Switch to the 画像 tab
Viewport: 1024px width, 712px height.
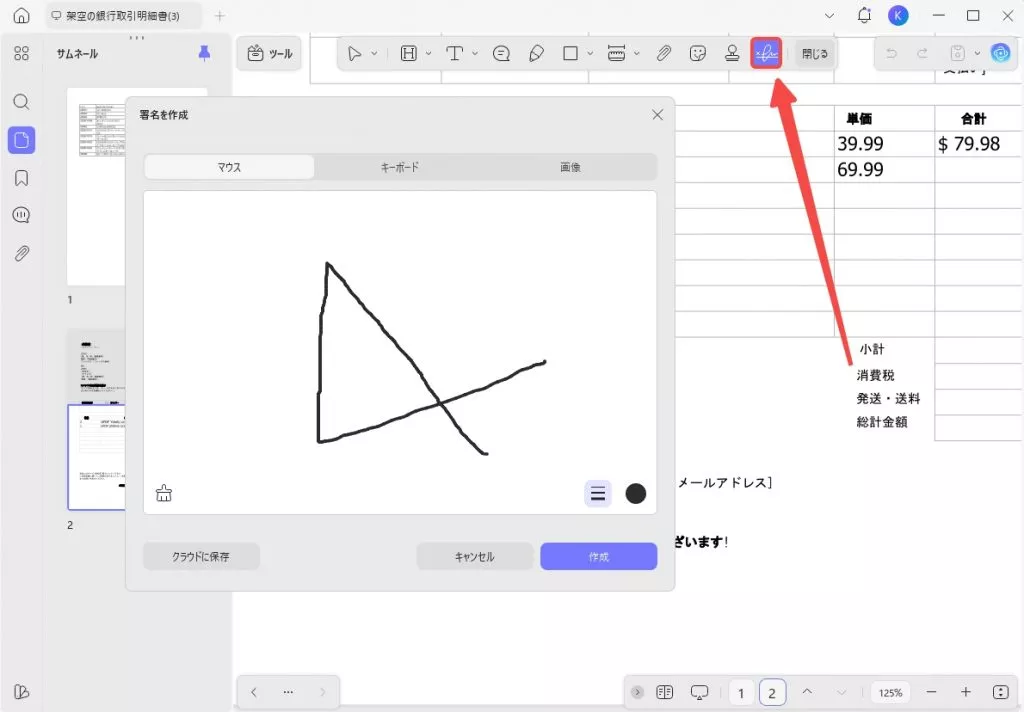(570, 167)
